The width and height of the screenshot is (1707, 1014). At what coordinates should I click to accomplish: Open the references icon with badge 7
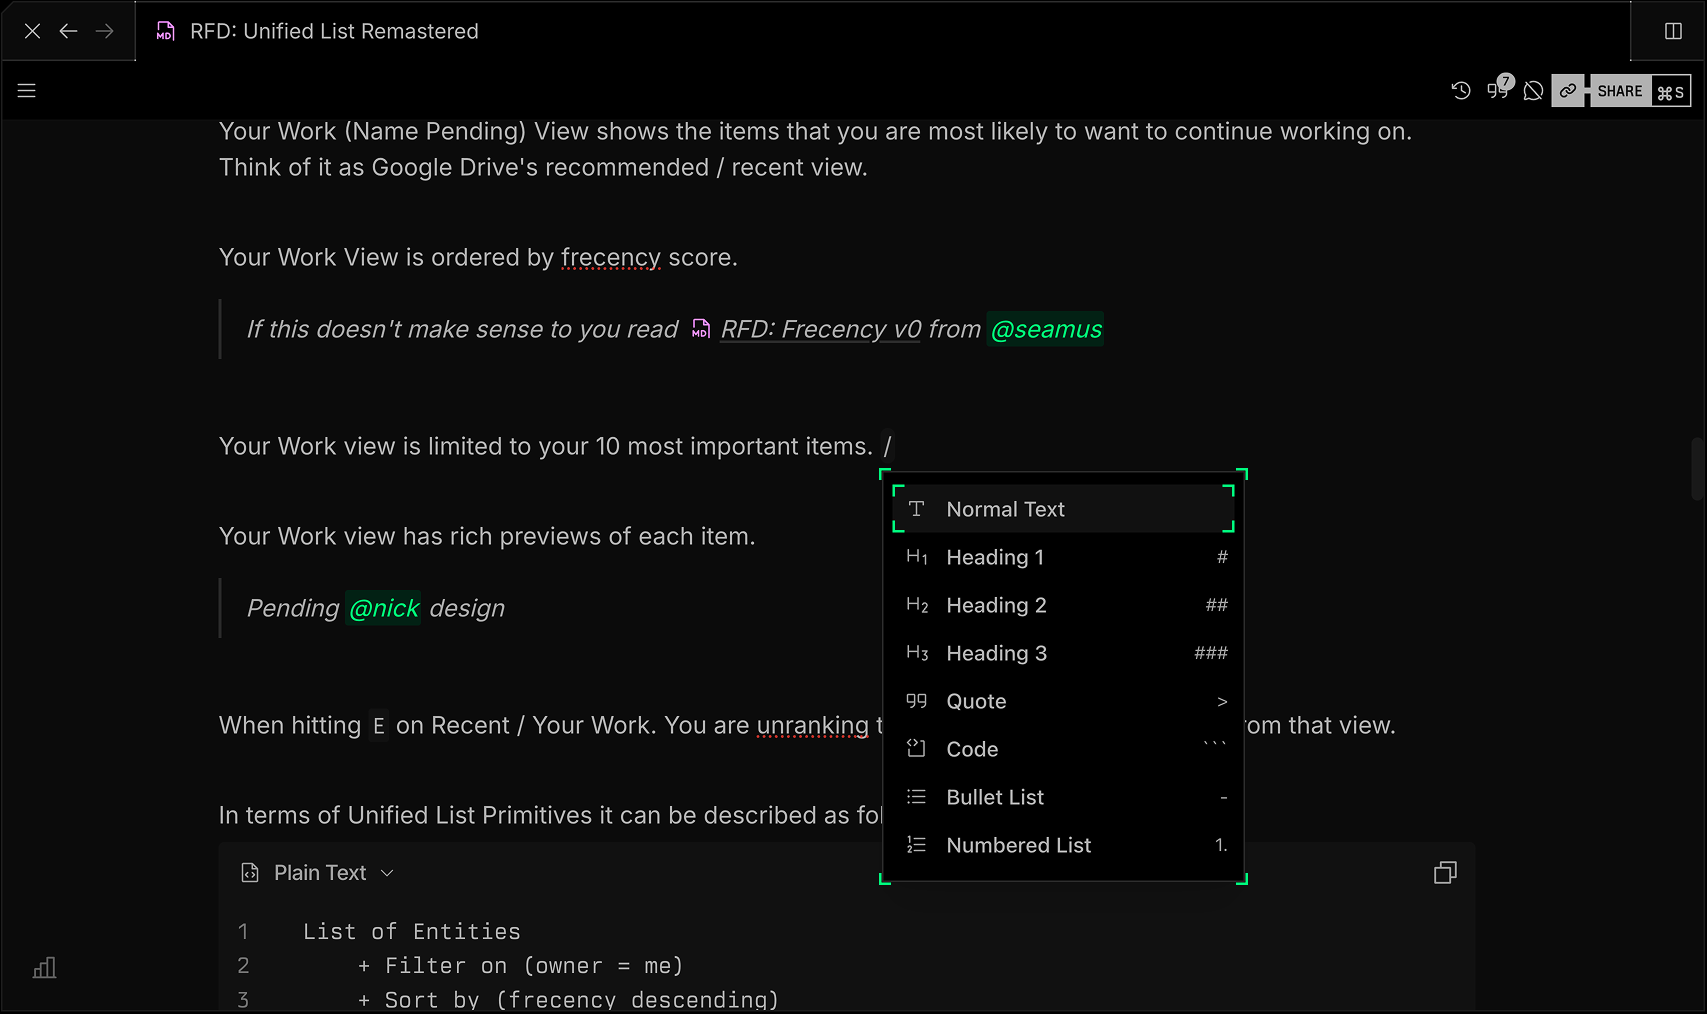pos(1498,90)
